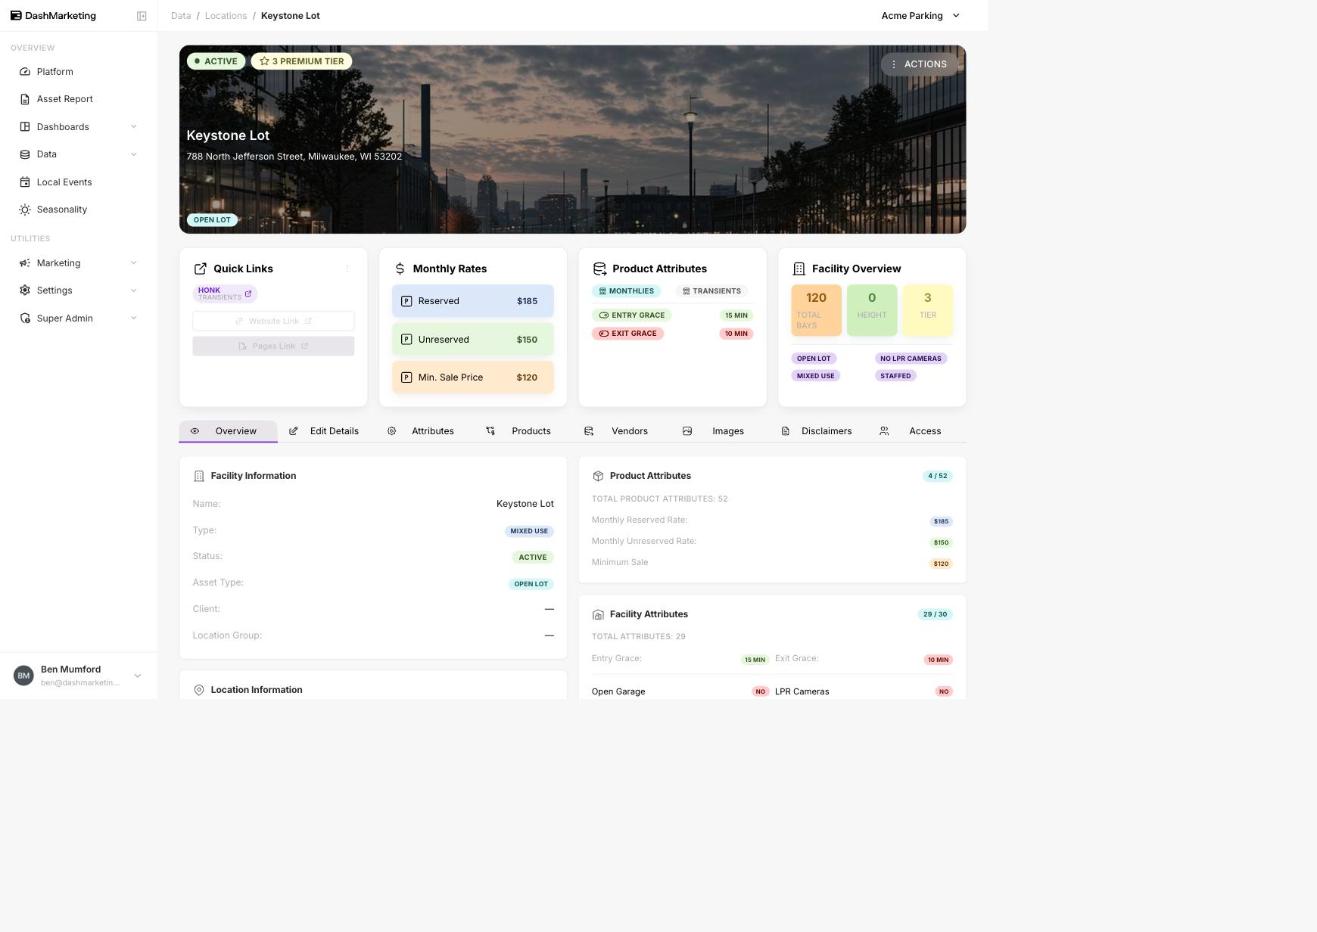Image resolution: width=1317 pixels, height=932 pixels.
Task: Expand the Data sidebar menu
Action: pyautogui.click(x=134, y=154)
